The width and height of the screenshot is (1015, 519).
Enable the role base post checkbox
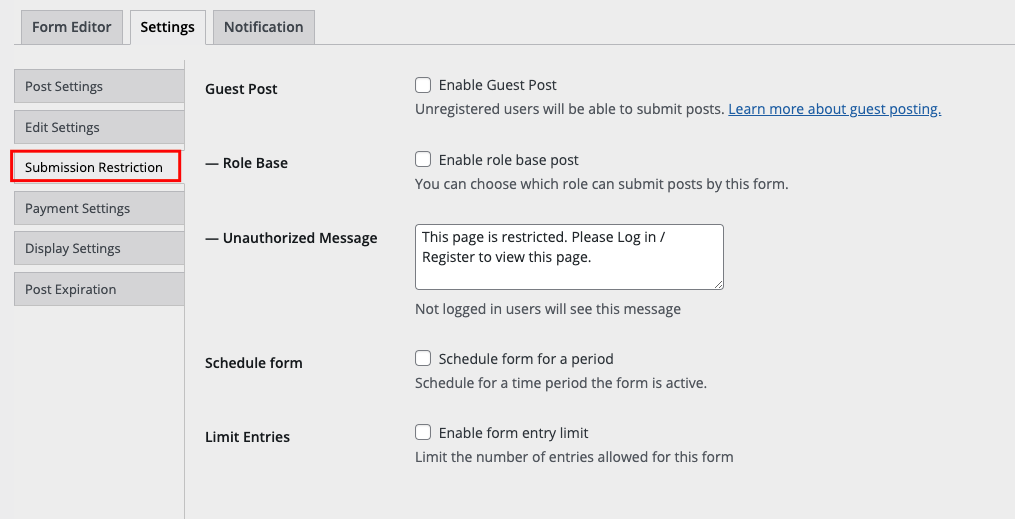coord(423,159)
